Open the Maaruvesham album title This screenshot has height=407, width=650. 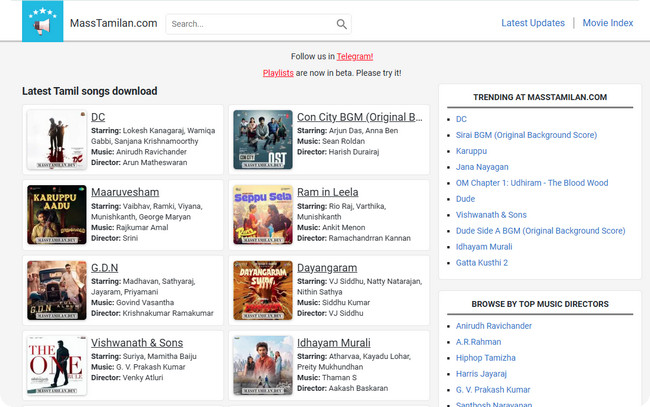click(125, 192)
